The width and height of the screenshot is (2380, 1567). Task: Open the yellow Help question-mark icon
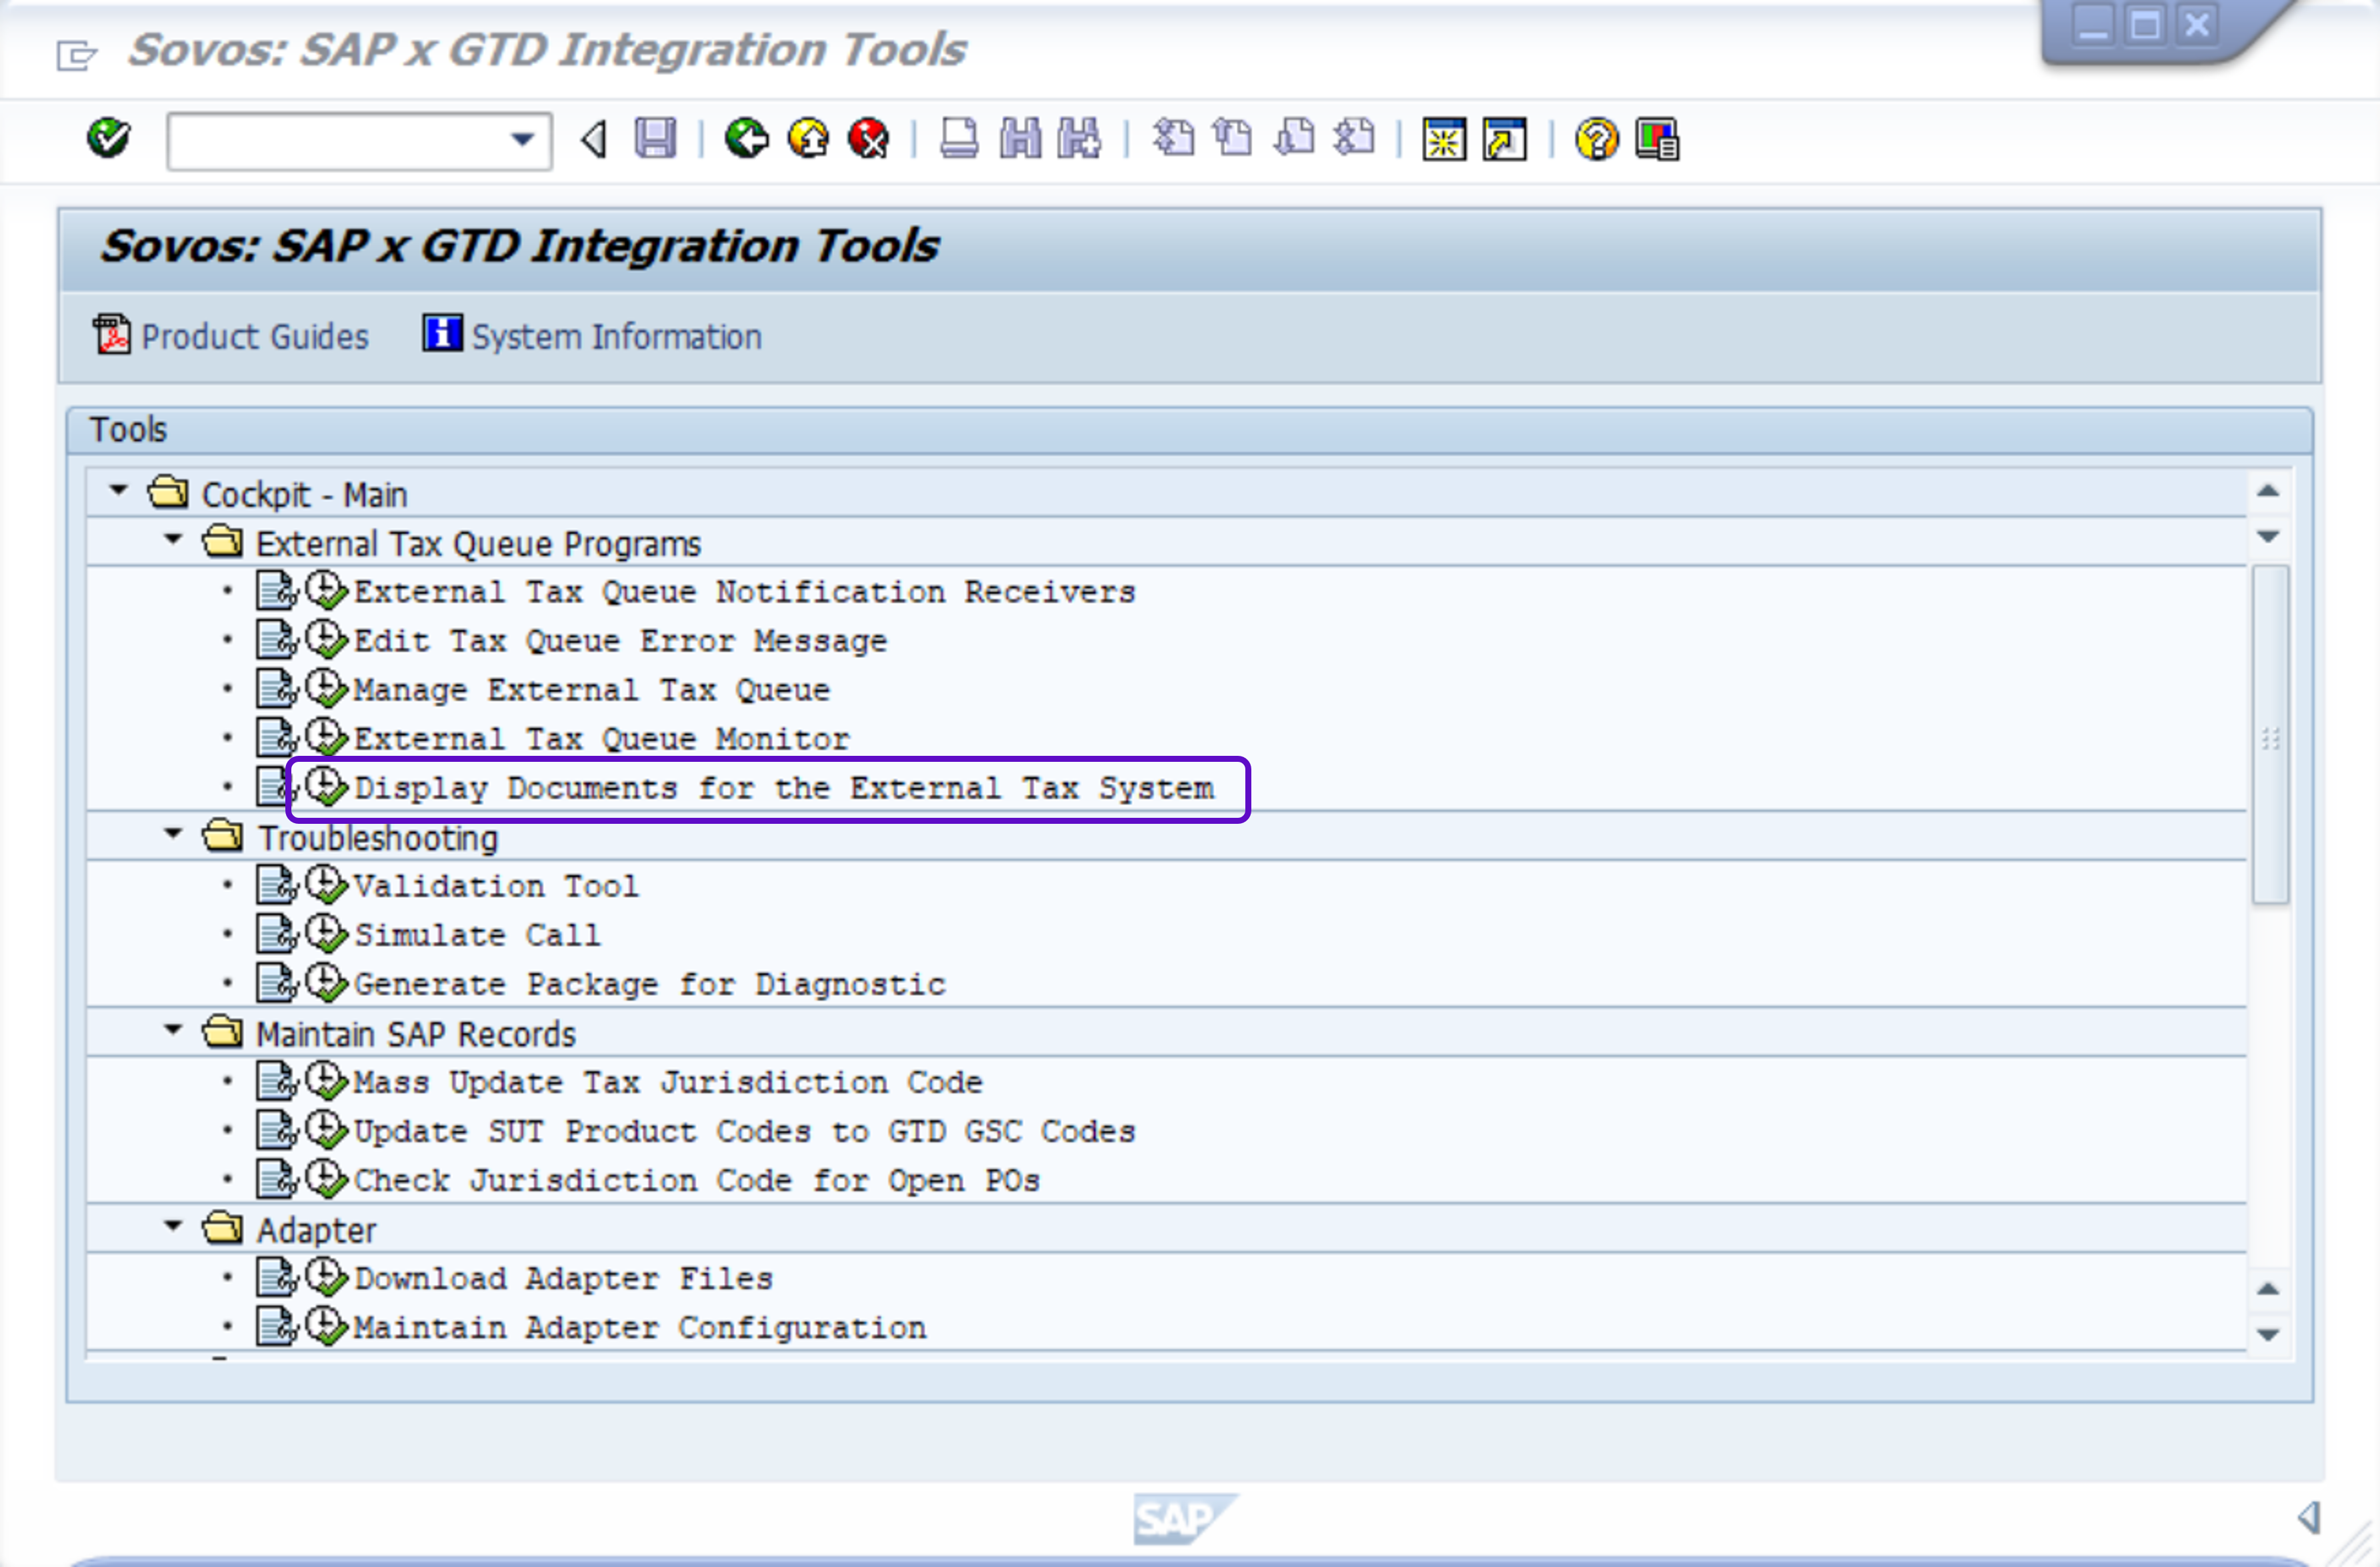click(1596, 138)
